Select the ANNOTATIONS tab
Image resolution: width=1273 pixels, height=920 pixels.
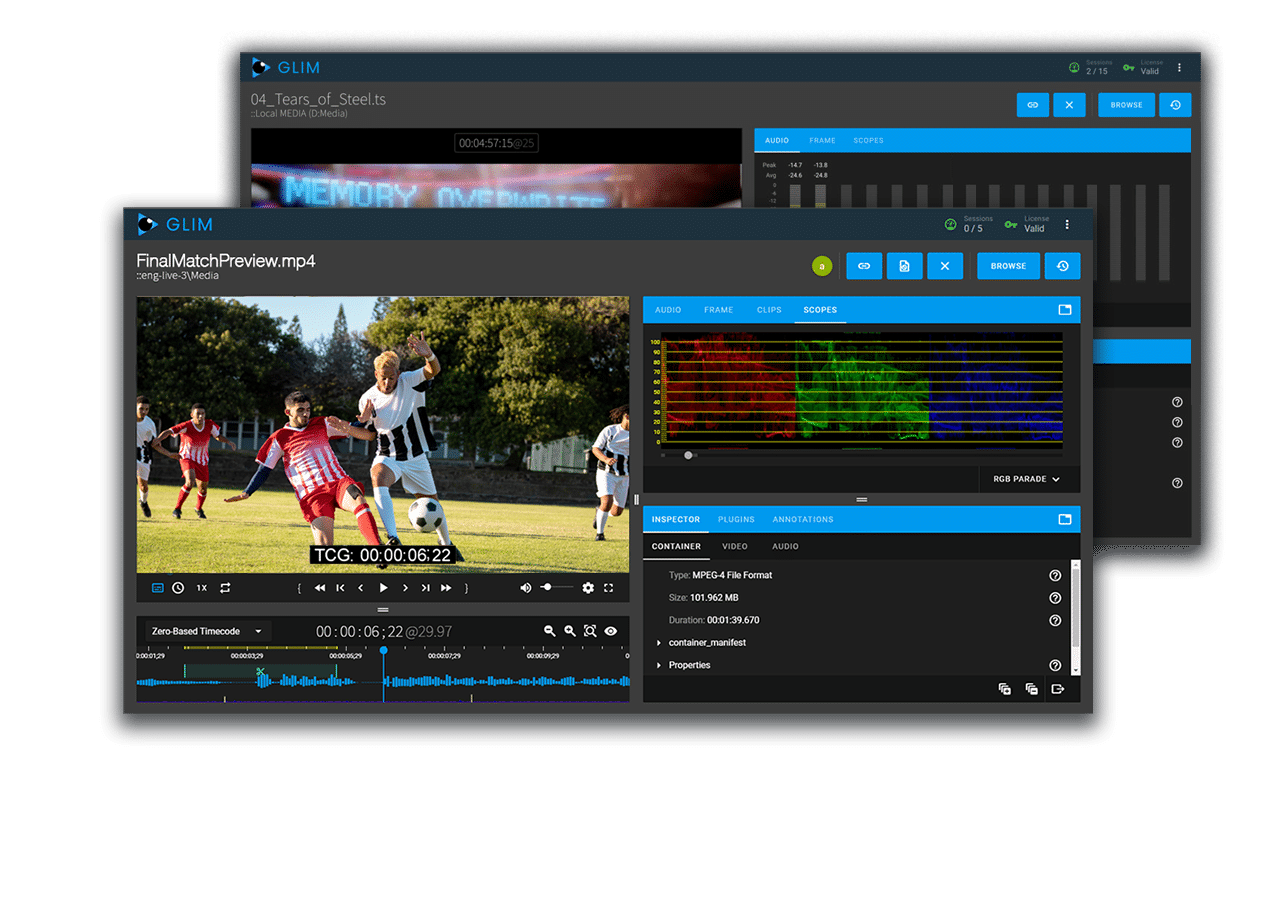803,519
